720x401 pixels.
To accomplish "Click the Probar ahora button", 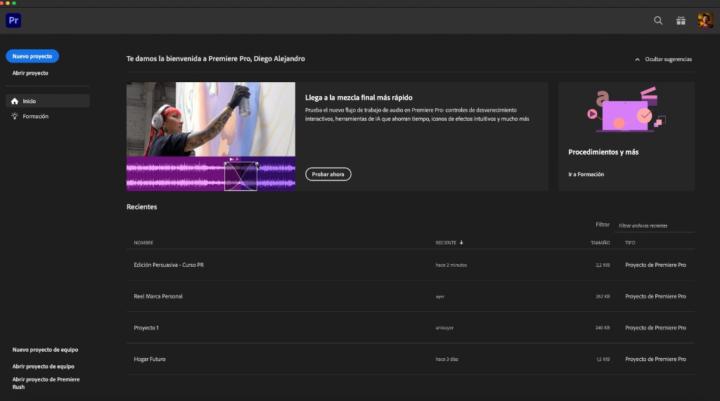I will point(328,174).
